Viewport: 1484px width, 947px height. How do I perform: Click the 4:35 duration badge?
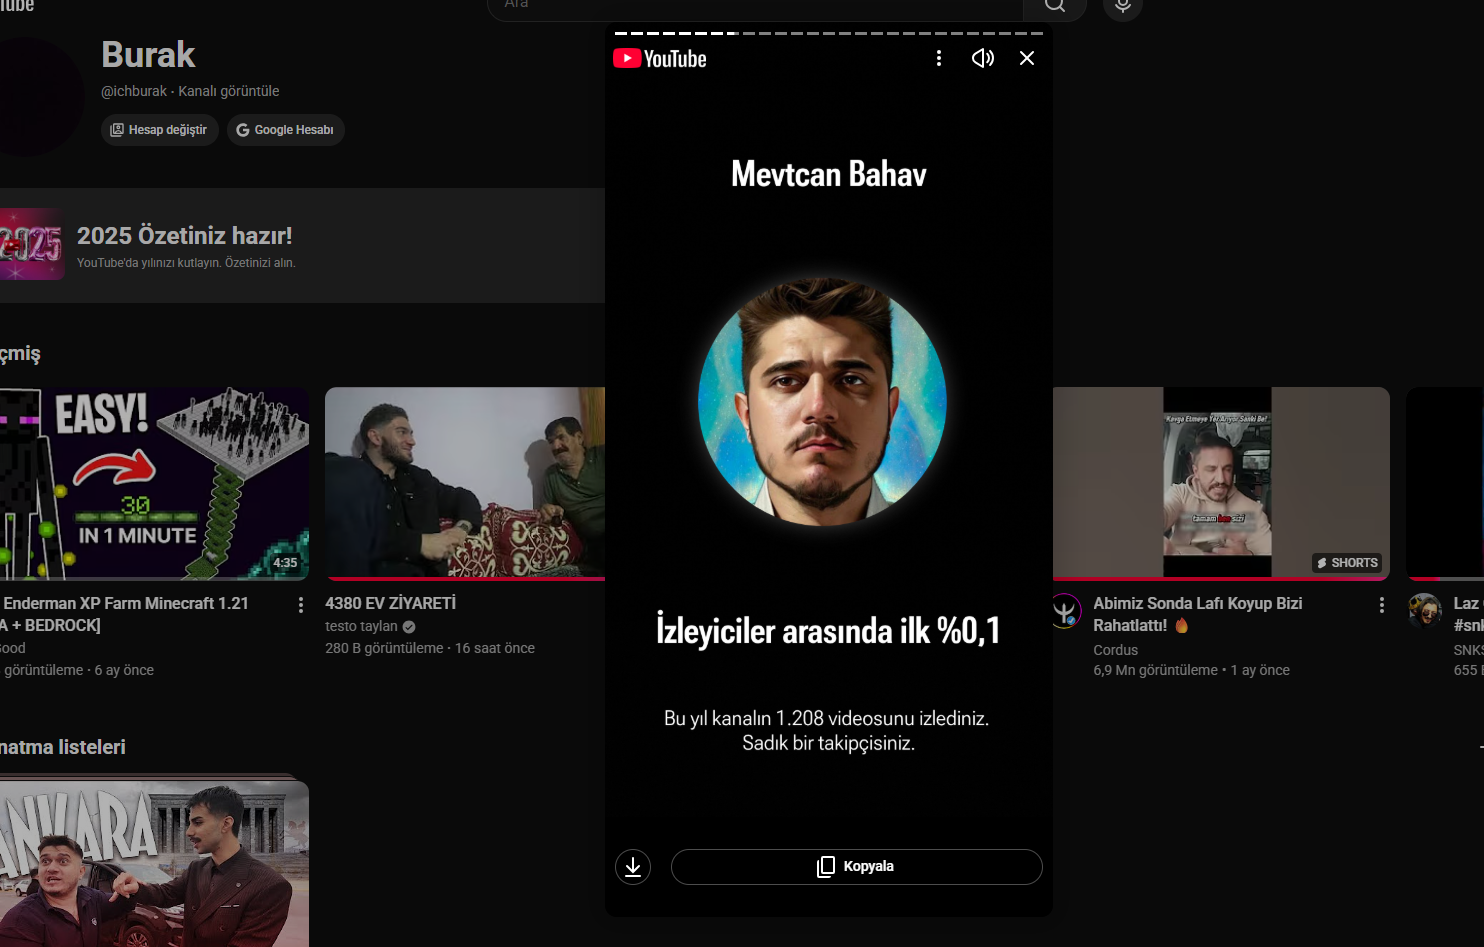(285, 563)
